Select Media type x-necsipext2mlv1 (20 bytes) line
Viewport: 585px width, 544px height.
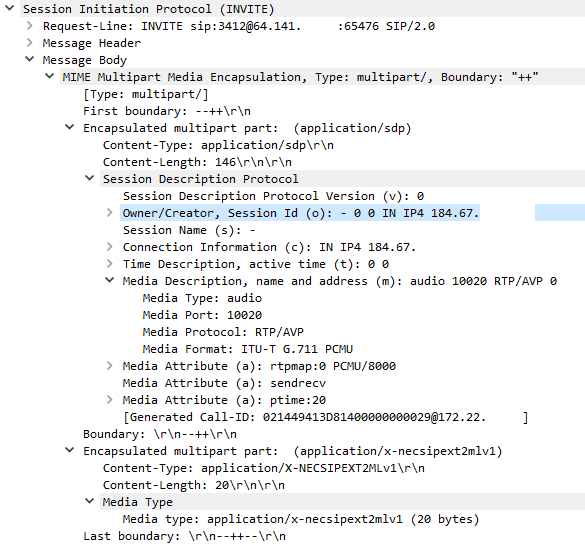[x=301, y=519]
